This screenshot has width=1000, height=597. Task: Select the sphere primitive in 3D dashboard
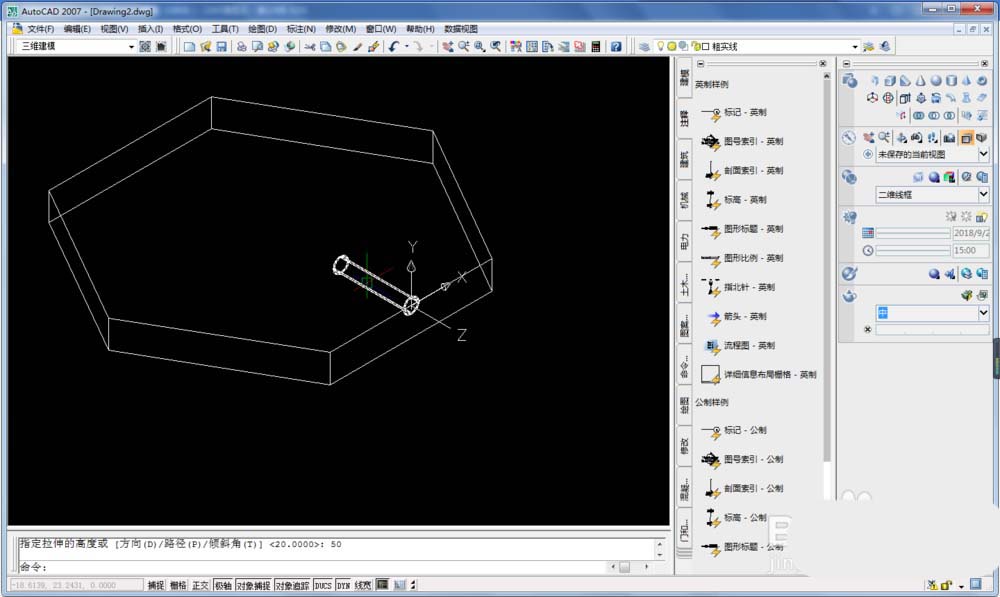(x=935, y=81)
